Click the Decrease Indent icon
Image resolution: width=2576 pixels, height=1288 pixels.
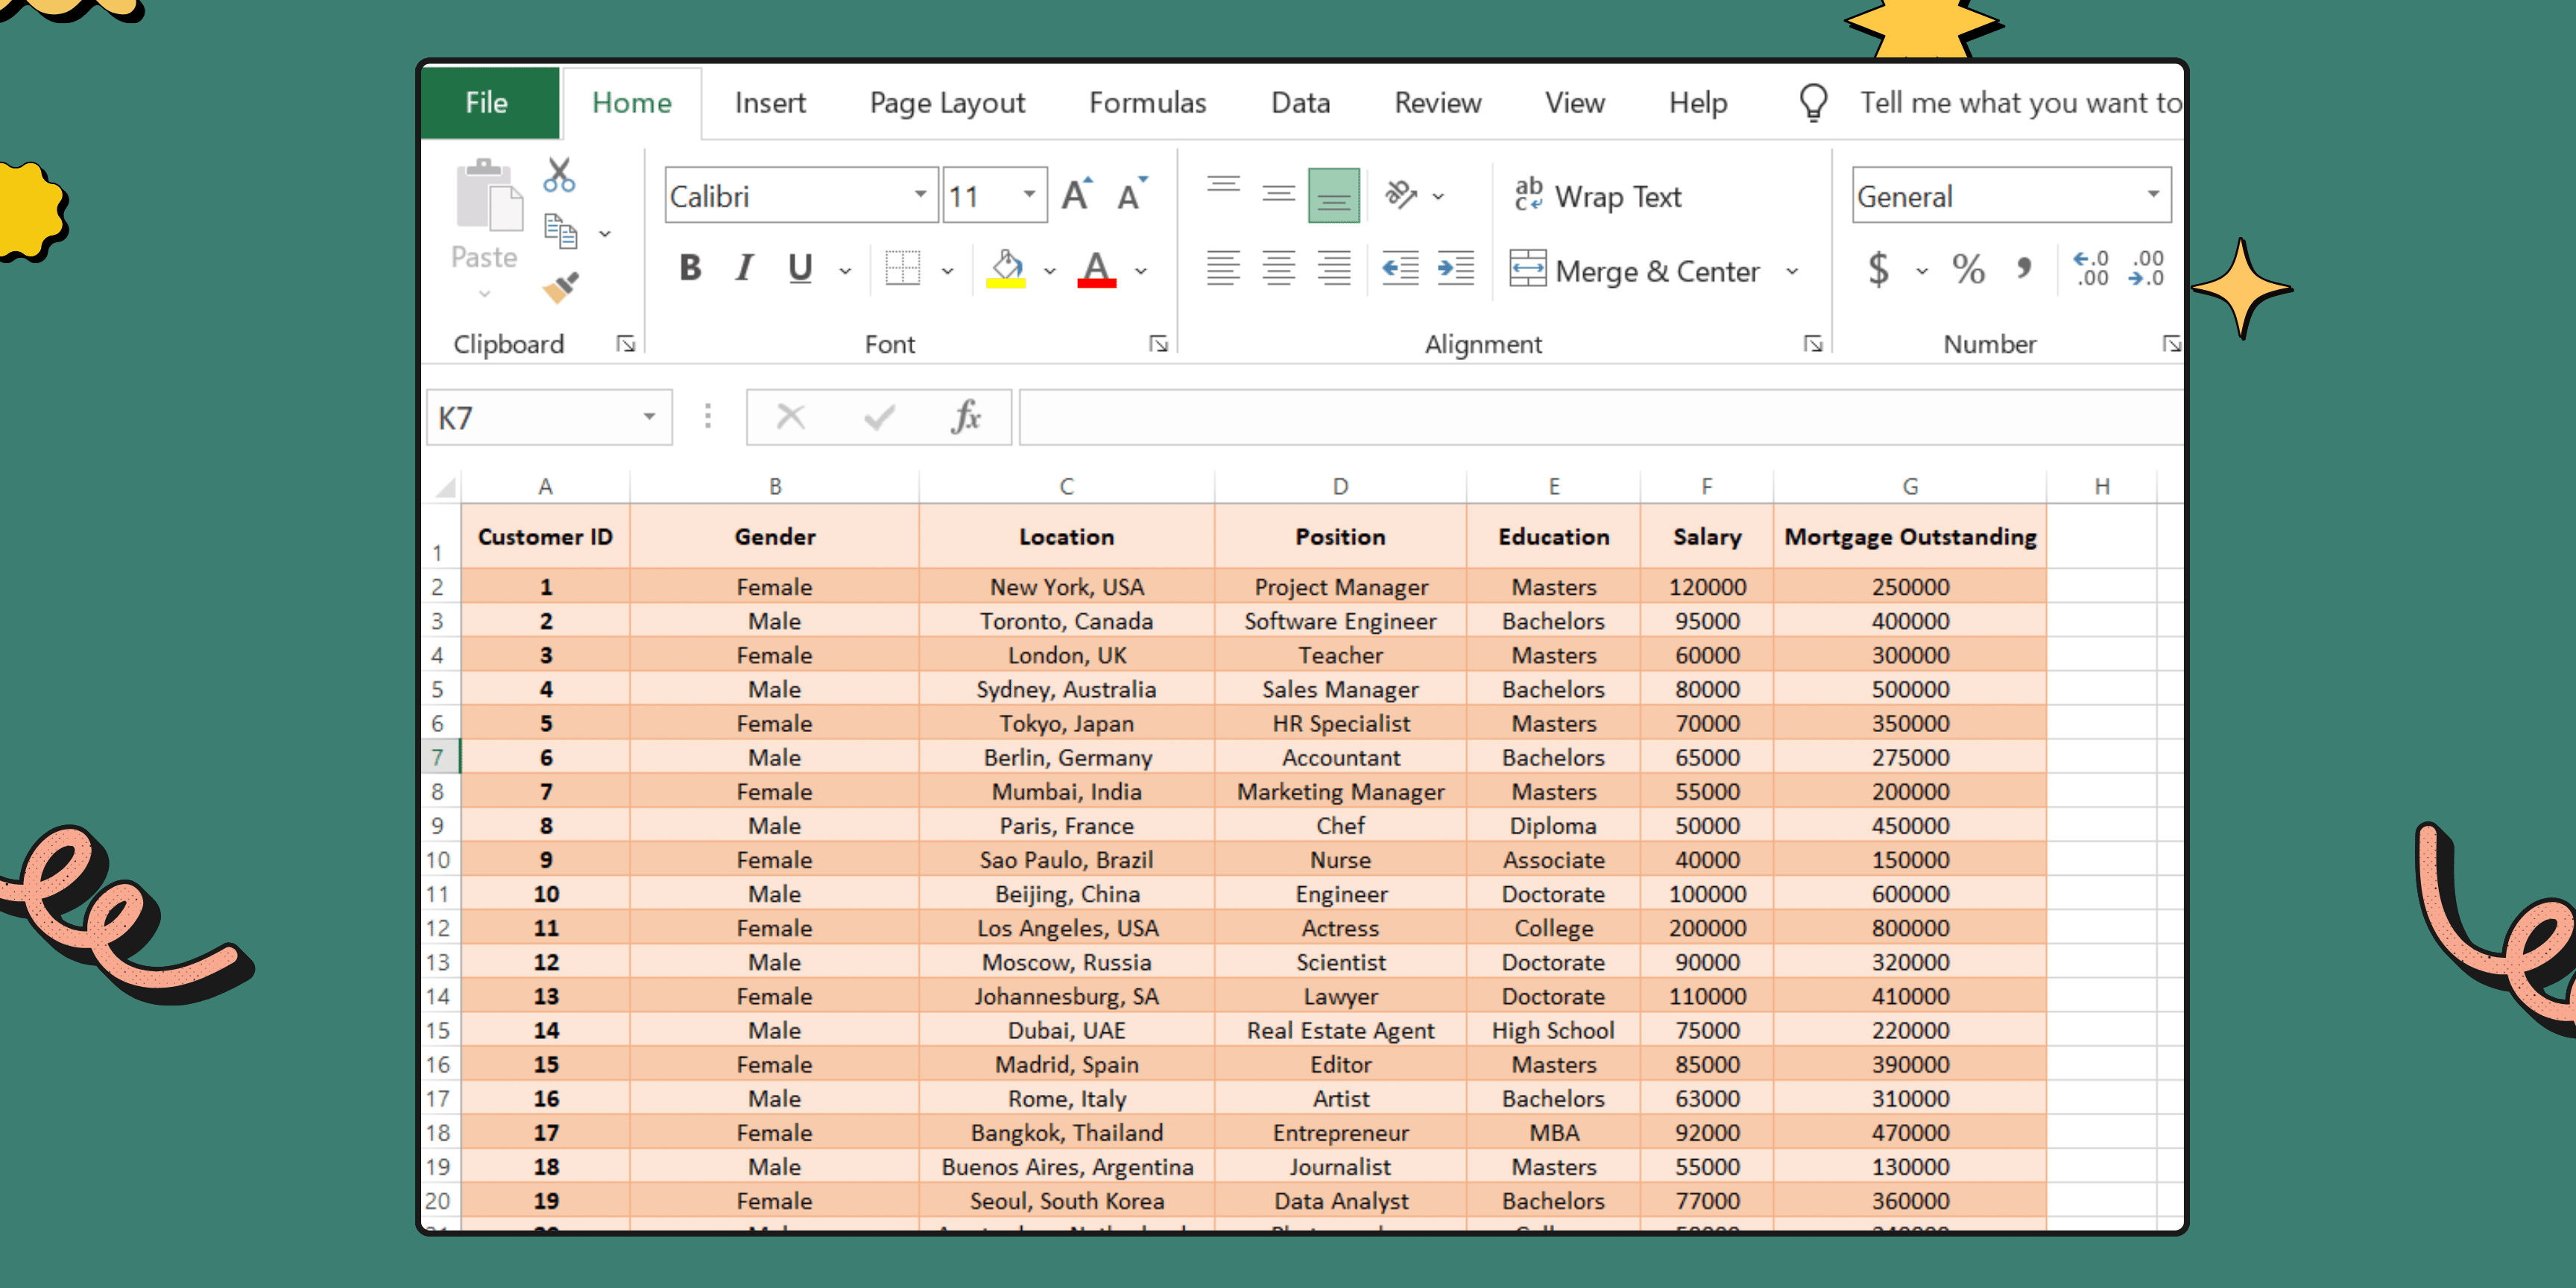(1399, 269)
